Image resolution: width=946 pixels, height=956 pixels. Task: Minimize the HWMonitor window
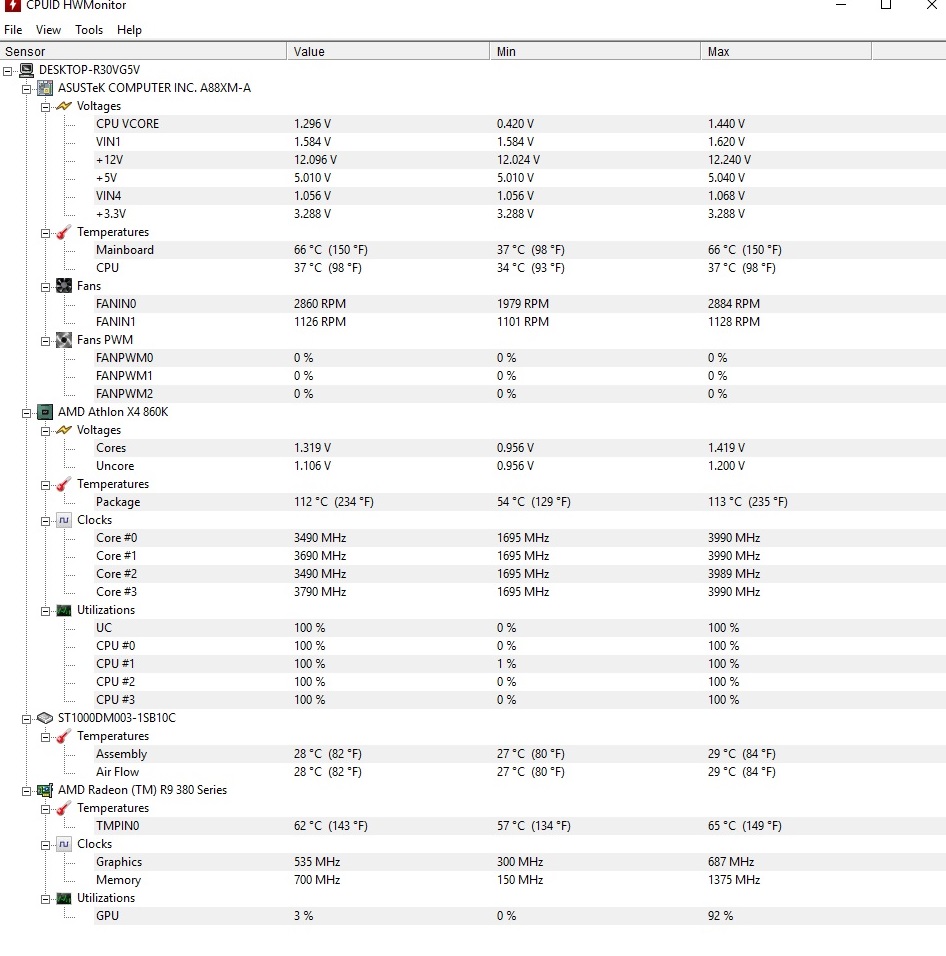point(841,5)
